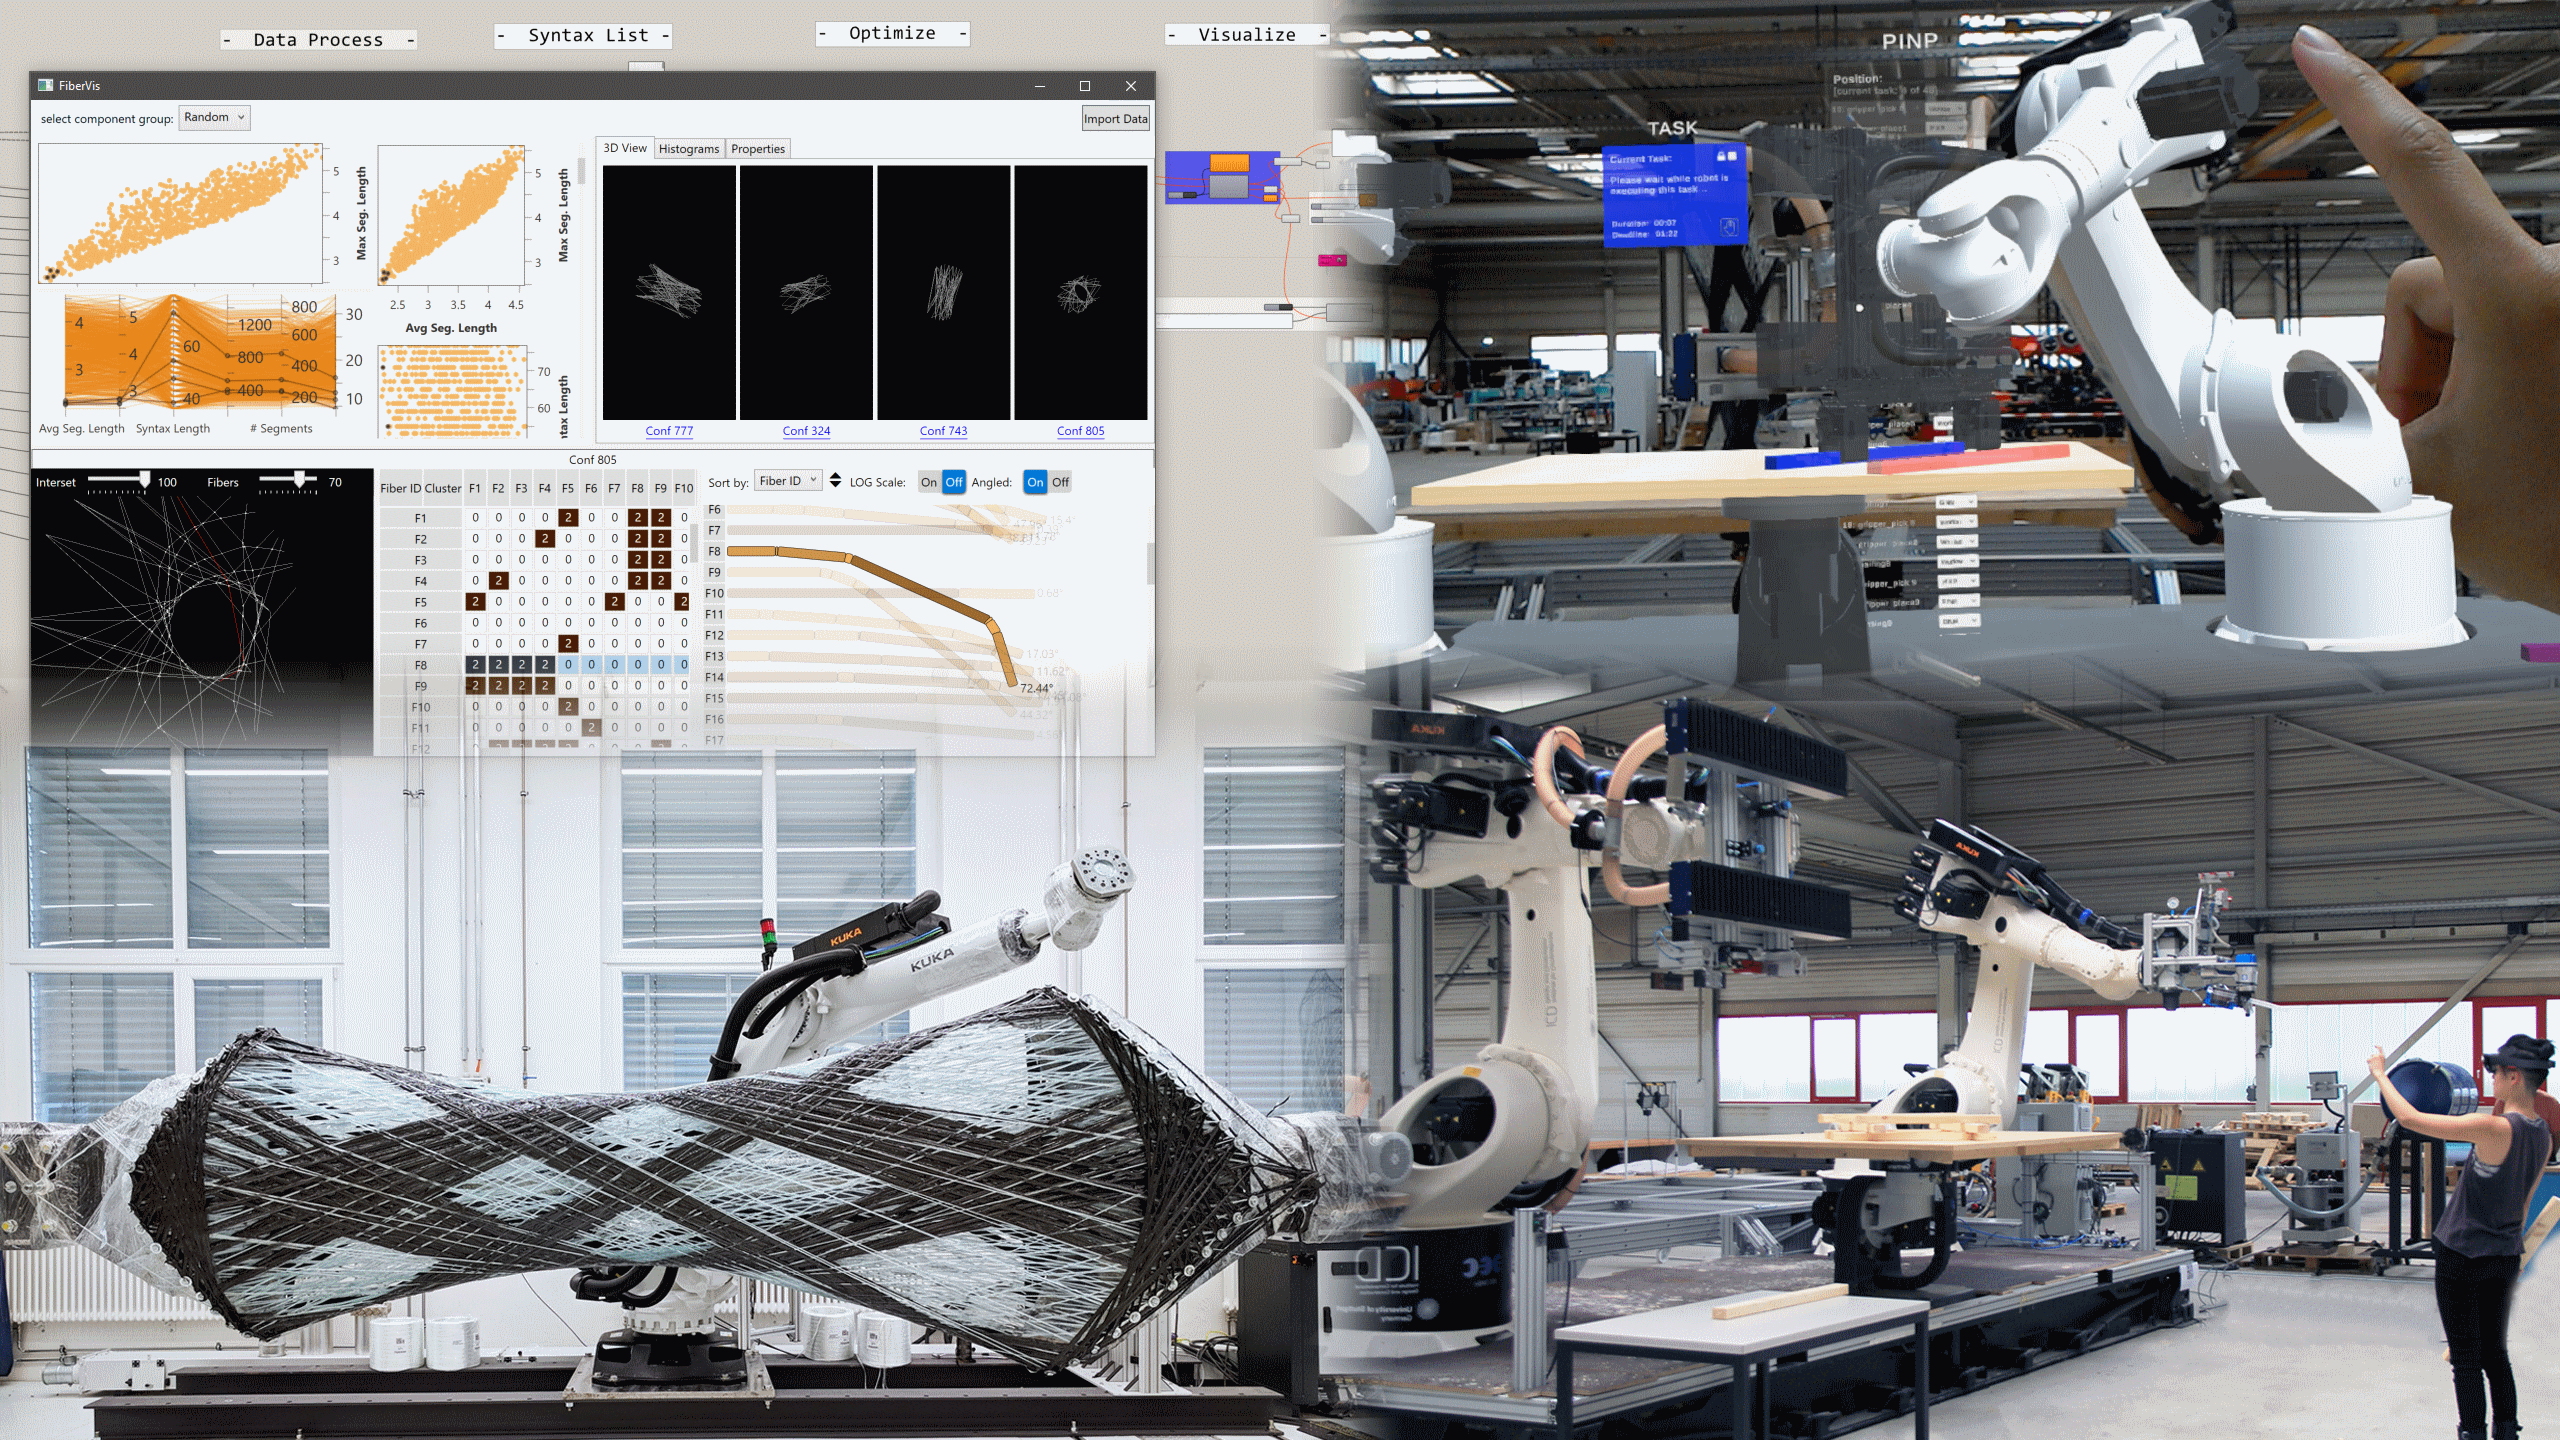Click the Import Data button
Viewport: 2560px width, 1440px height.
(x=1115, y=119)
